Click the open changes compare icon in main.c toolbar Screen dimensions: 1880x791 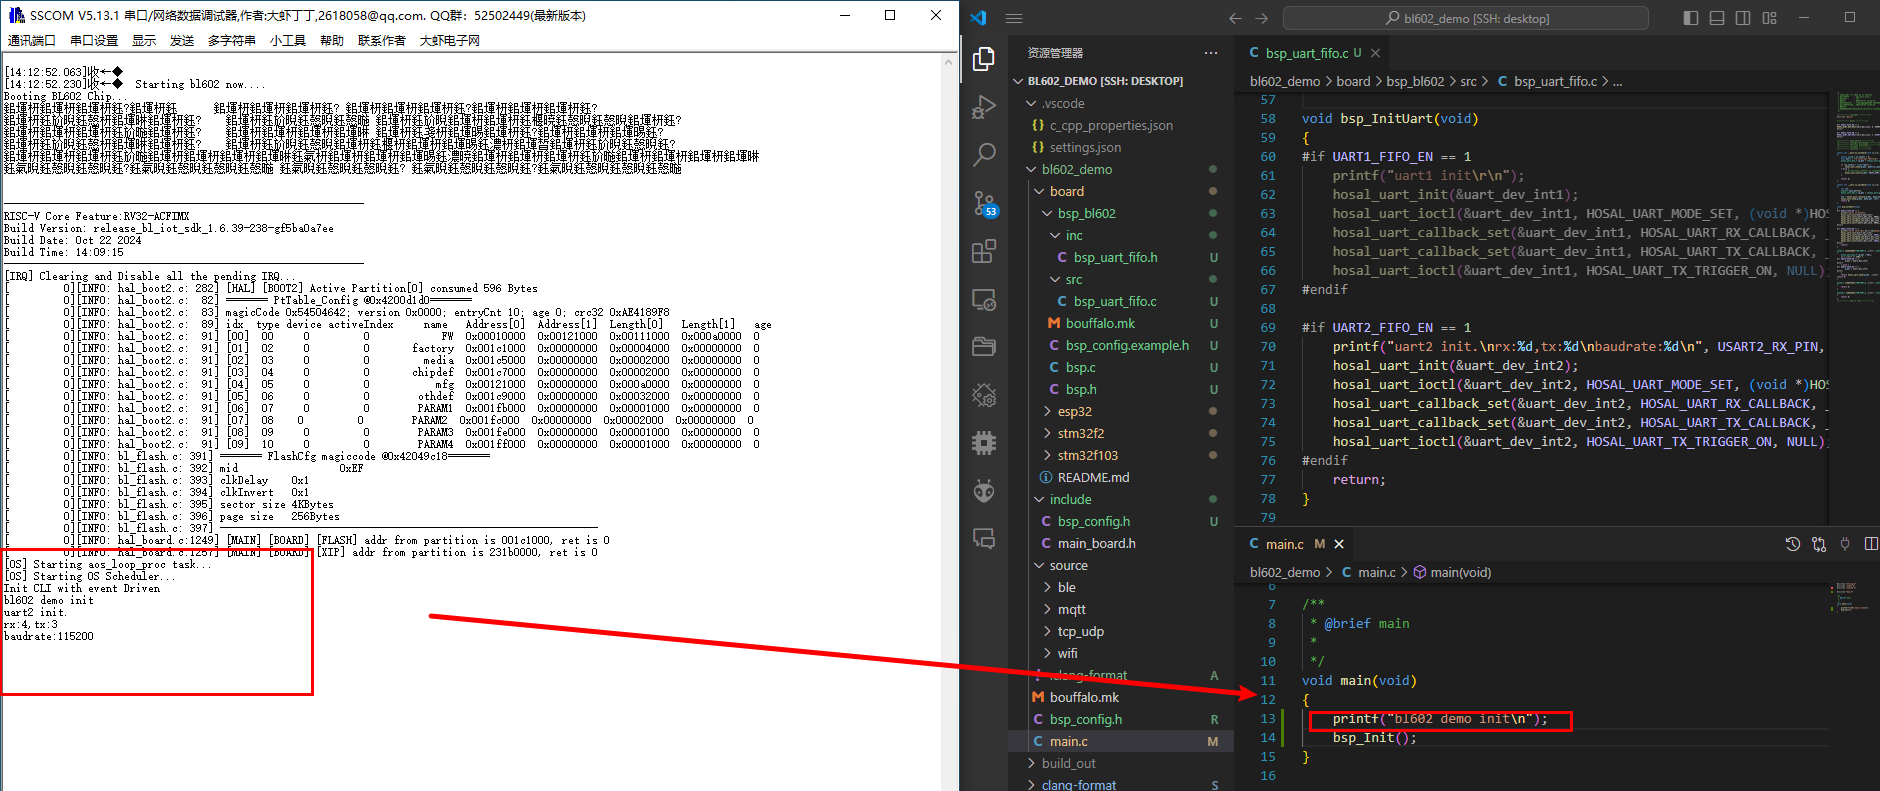tap(1819, 544)
